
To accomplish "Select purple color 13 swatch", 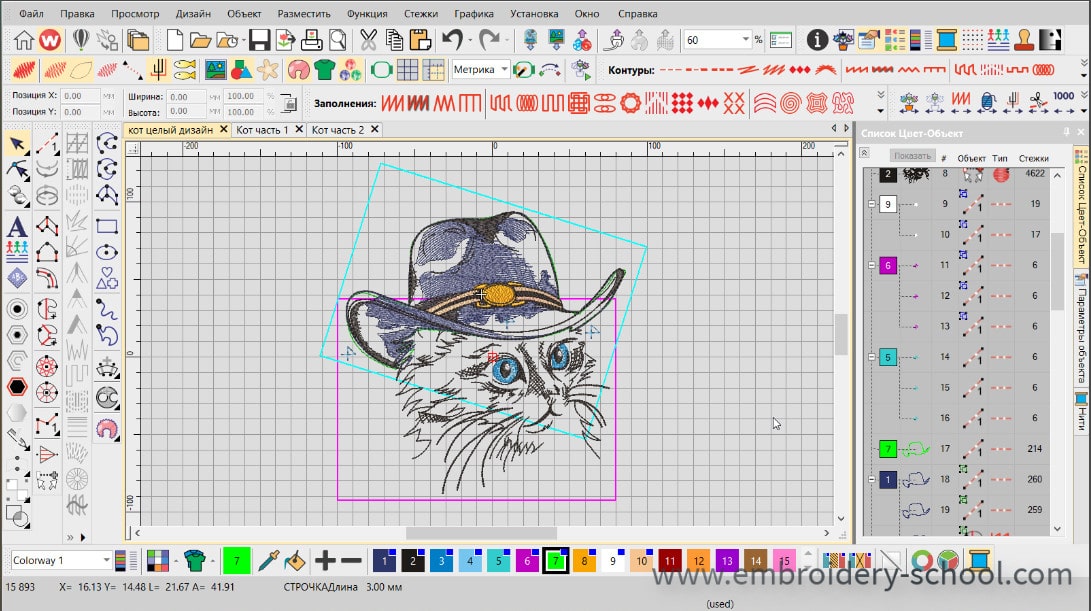I will click(x=726, y=560).
